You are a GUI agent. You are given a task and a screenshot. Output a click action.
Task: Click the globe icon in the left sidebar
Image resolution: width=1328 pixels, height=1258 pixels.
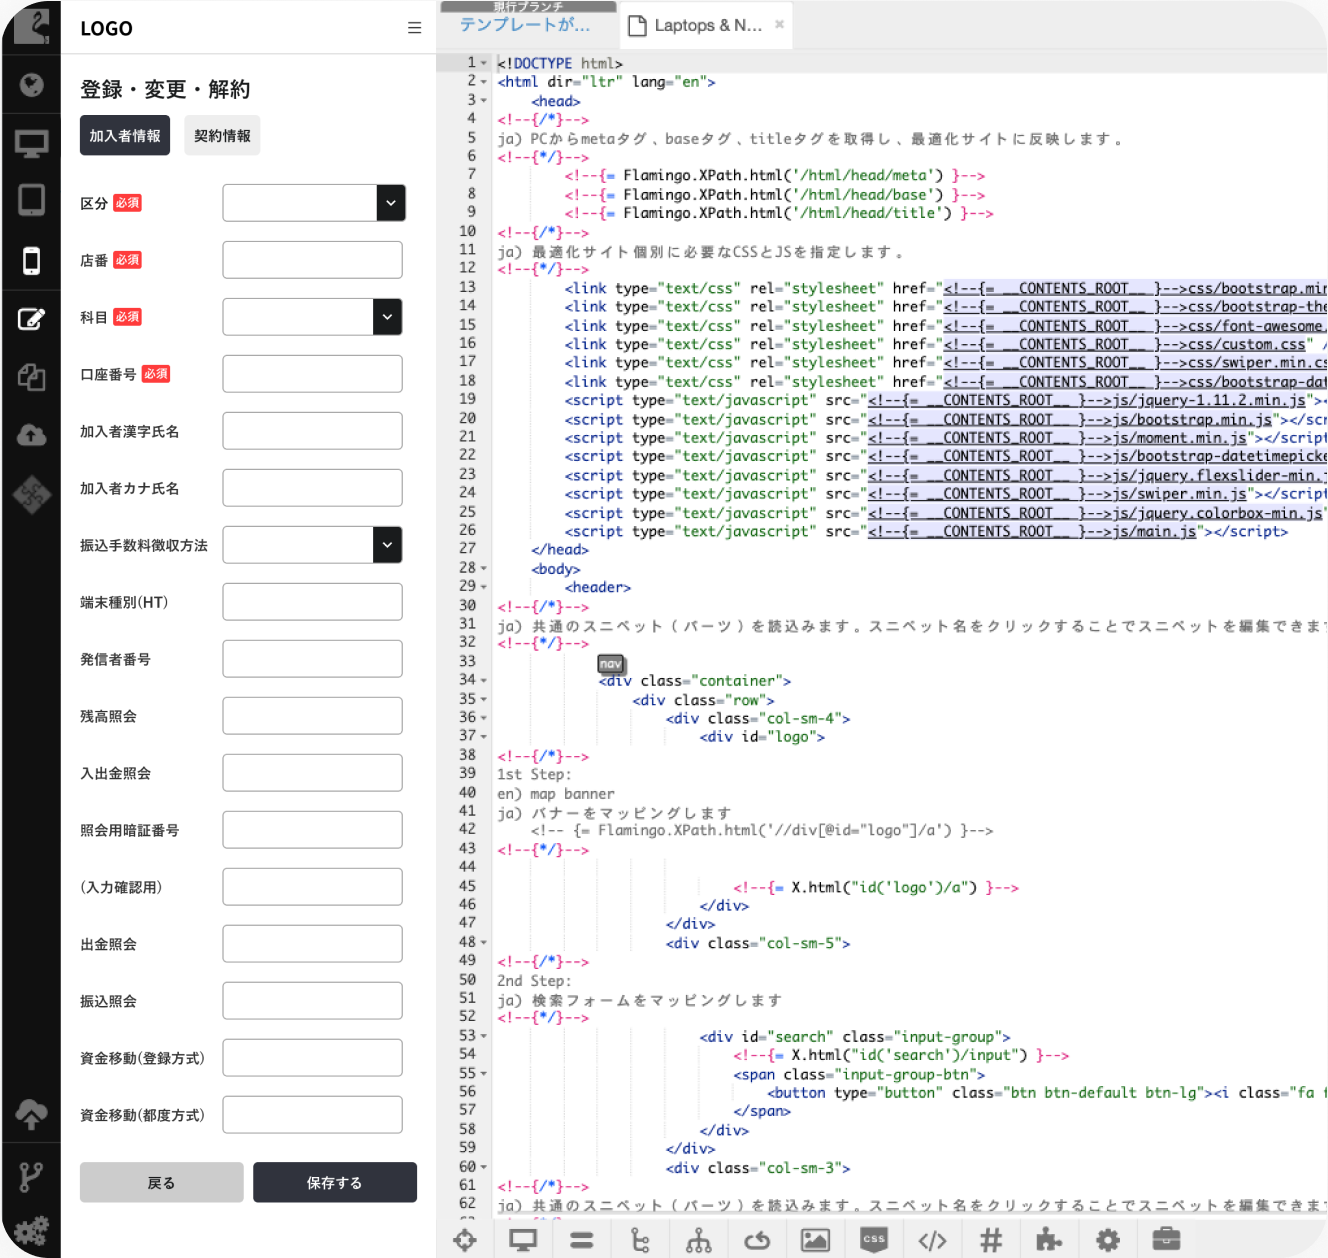click(31, 85)
